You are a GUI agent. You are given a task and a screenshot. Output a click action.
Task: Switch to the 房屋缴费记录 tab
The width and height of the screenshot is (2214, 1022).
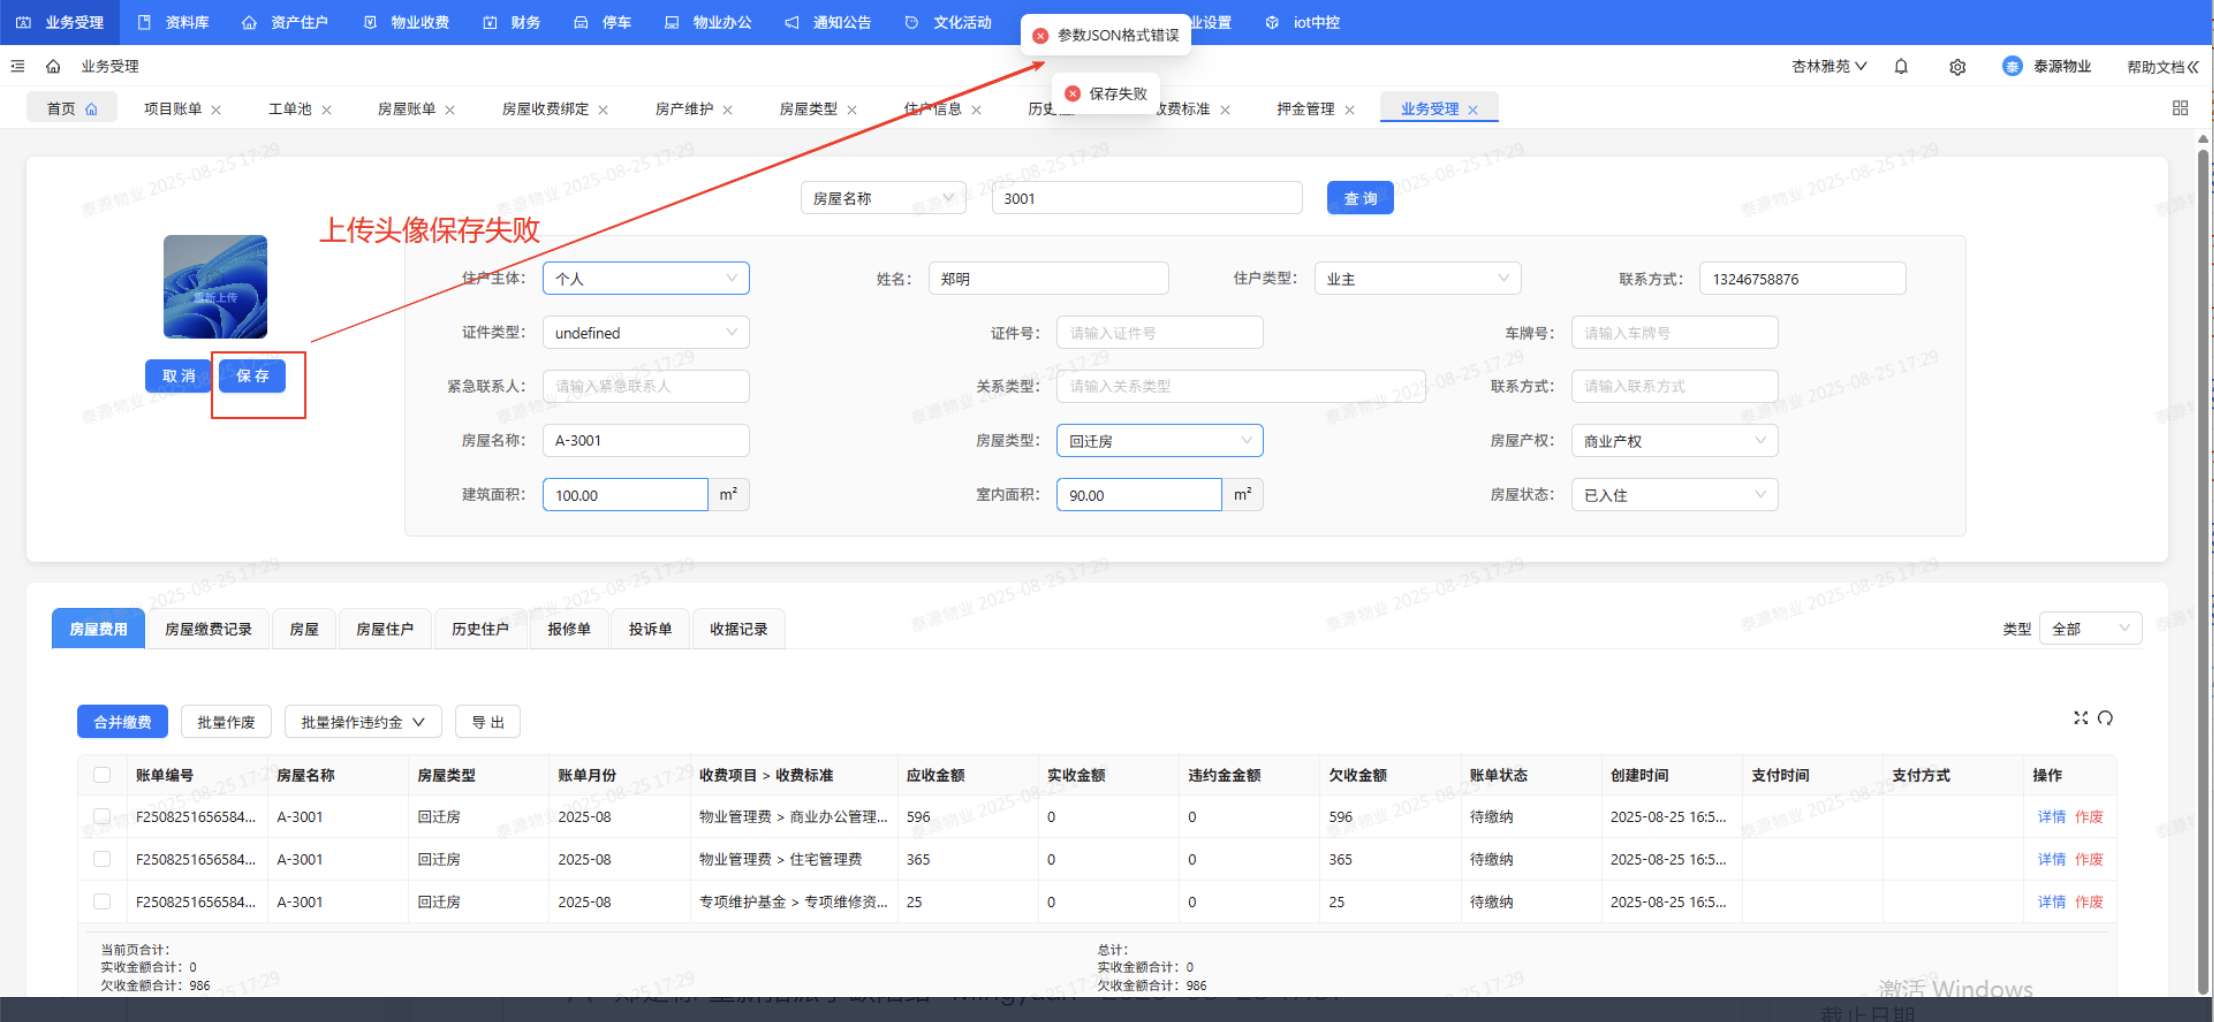208,629
